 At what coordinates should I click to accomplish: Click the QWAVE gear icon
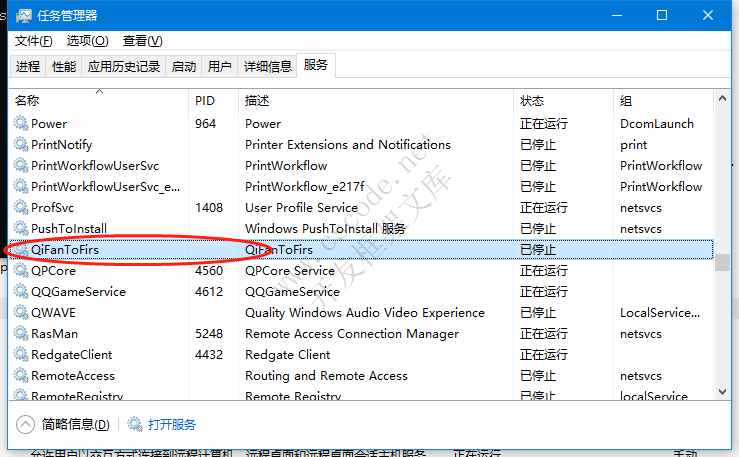(21, 312)
